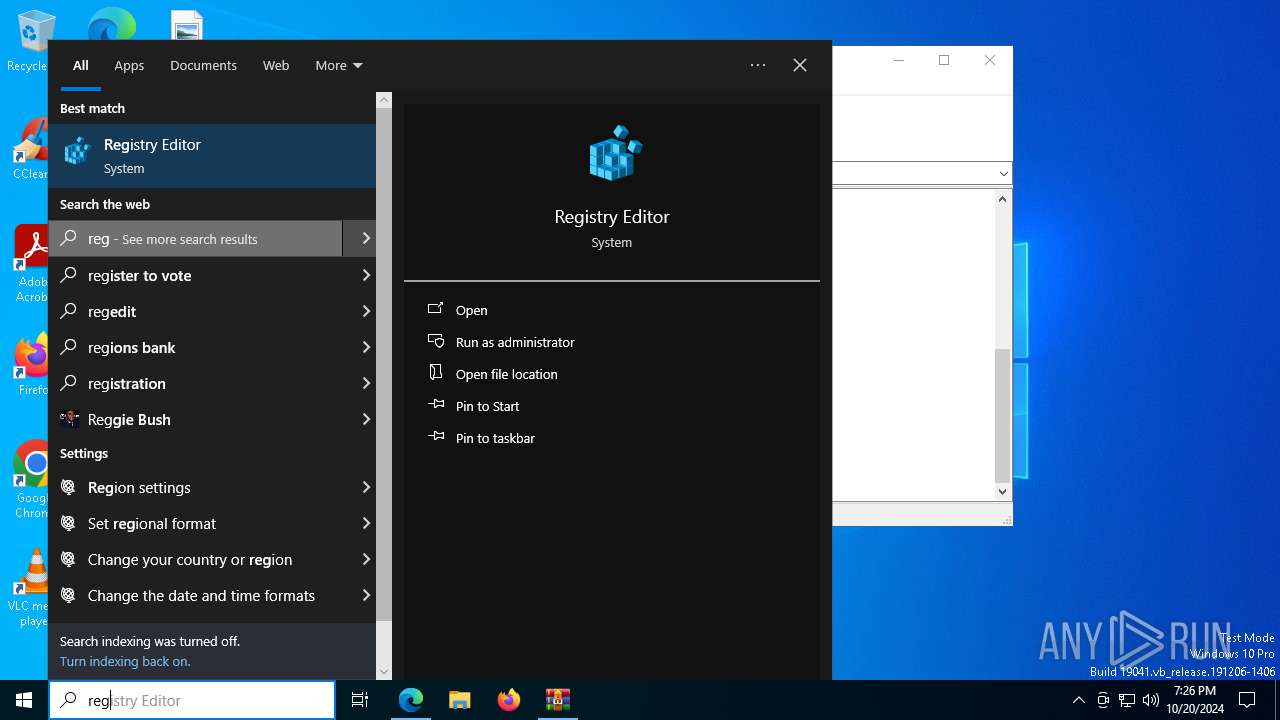Open Task View from the taskbar

coord(360,700)
